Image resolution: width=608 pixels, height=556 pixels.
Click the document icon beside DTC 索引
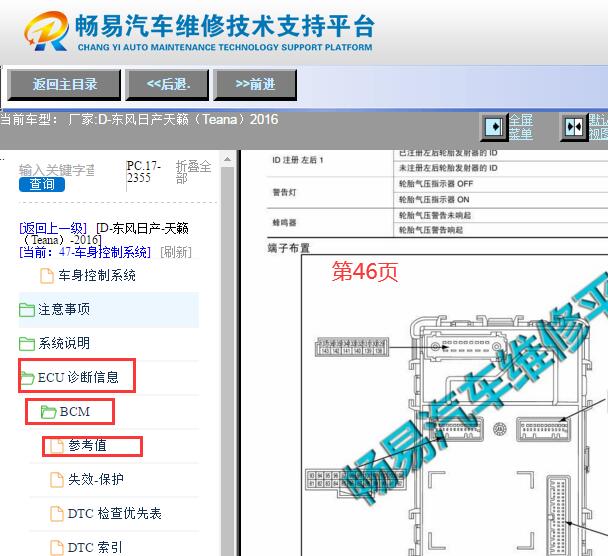tap(57, 548)
